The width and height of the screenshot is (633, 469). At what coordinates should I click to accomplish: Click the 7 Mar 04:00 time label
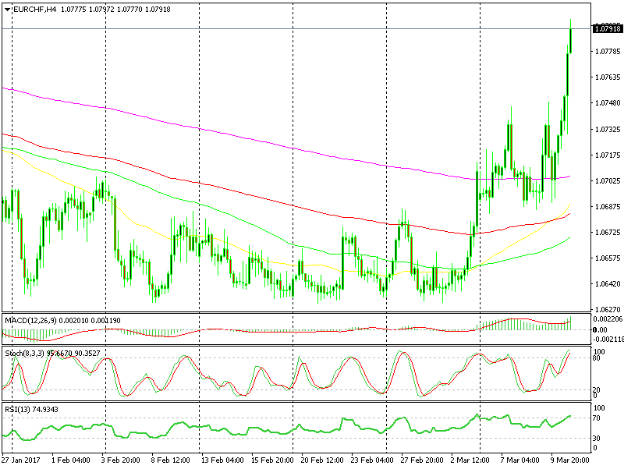click(x=520, y=460)
